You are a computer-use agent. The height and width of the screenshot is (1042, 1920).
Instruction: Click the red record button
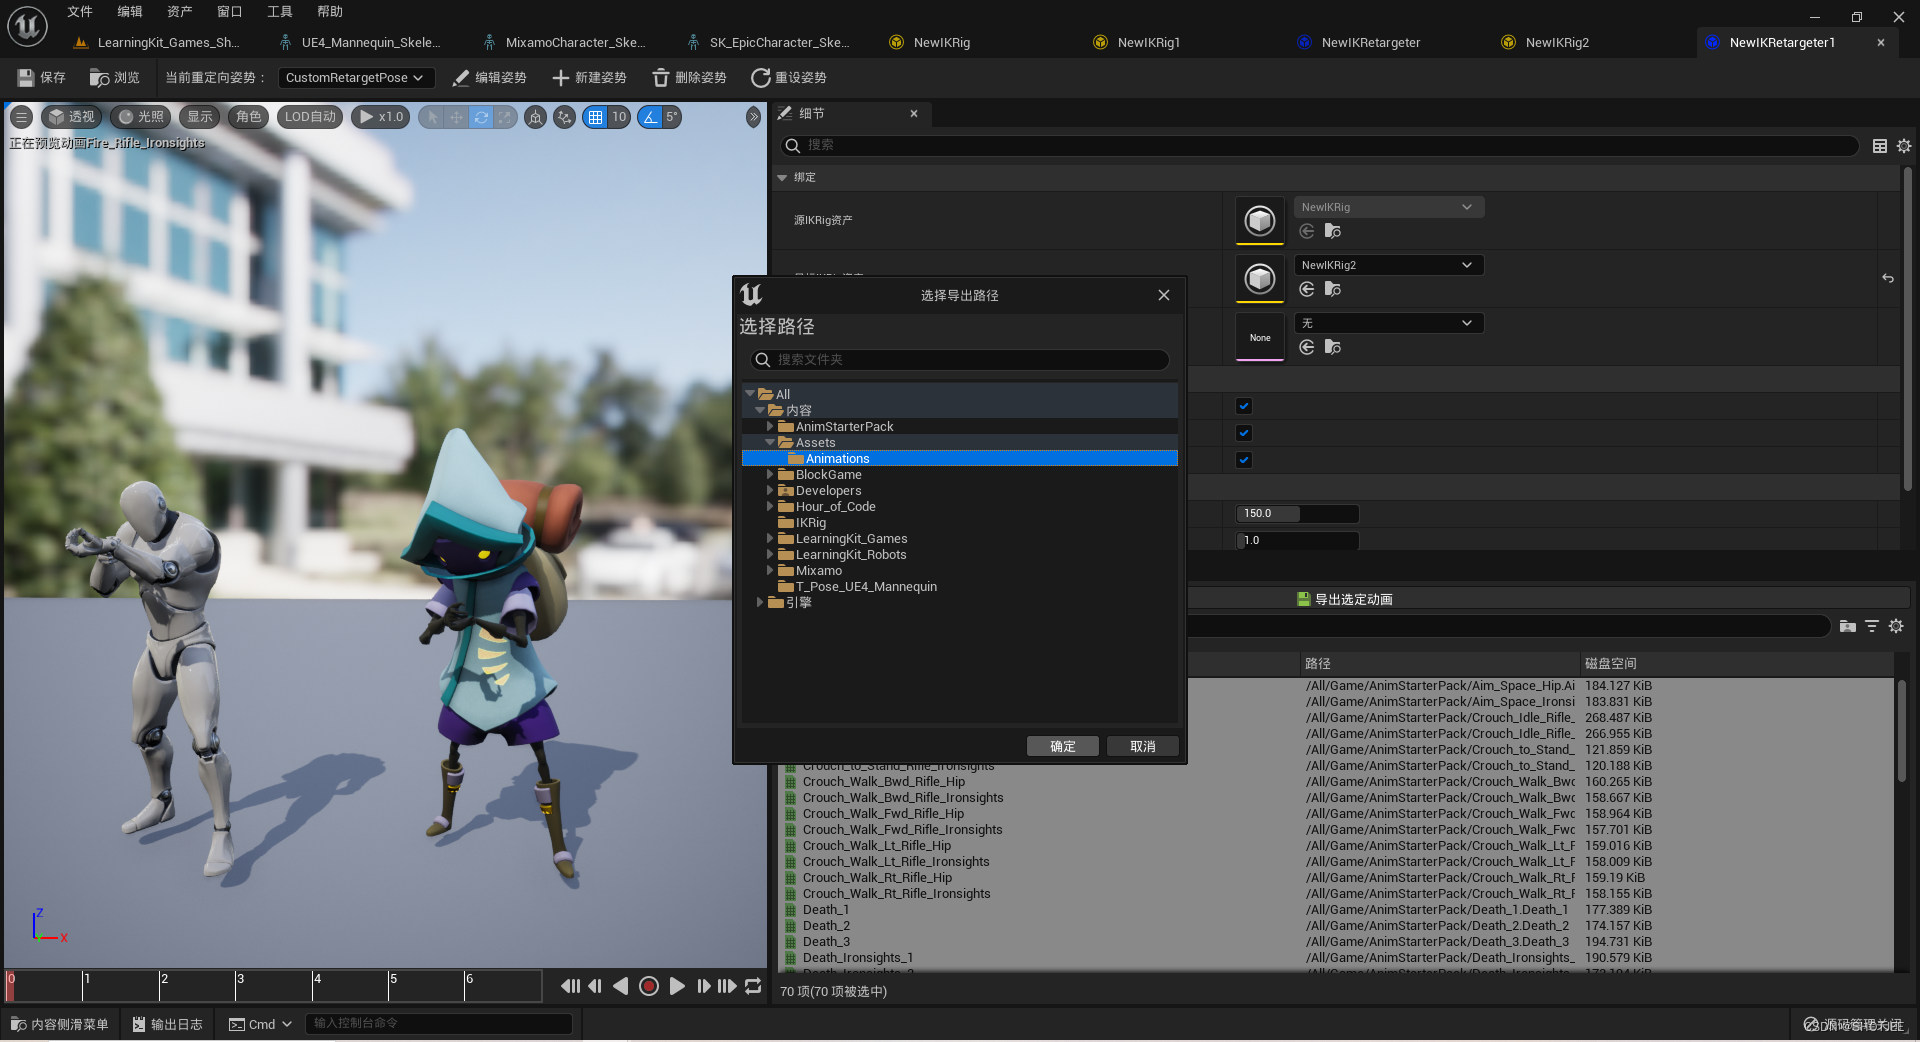[x=648, y=986]
